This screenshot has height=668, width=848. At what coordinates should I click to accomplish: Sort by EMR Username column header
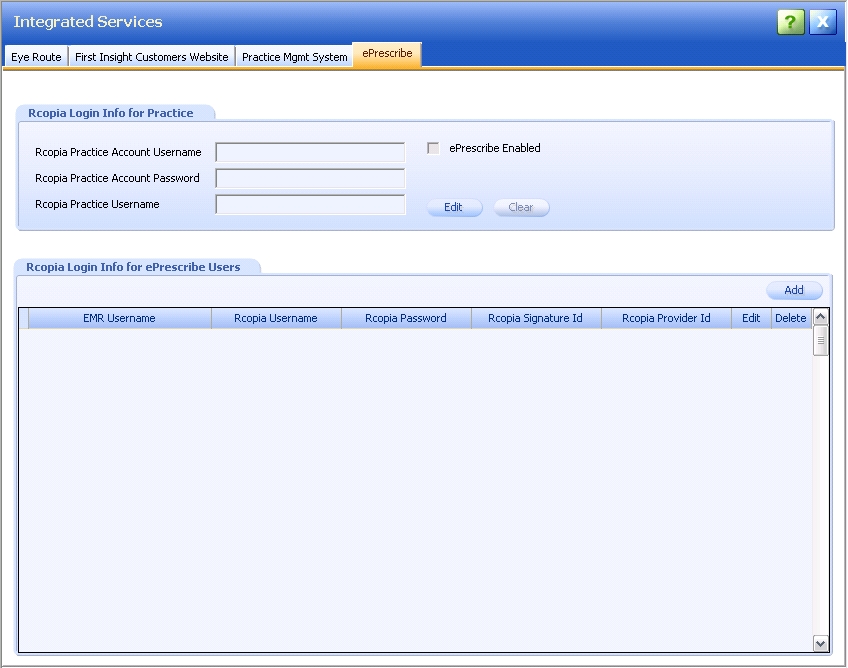(119, 318)
